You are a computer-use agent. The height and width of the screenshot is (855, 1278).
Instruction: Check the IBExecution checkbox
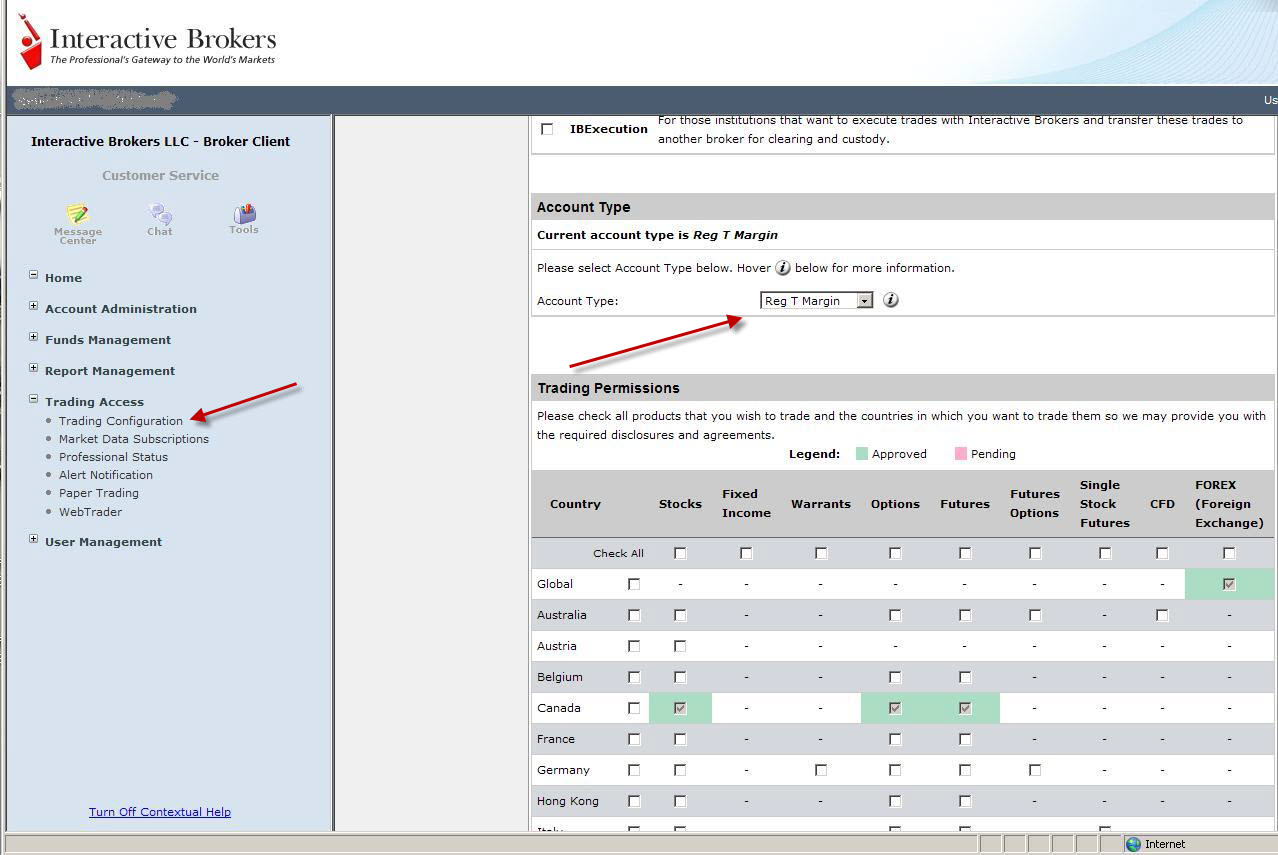coord(547,129)
